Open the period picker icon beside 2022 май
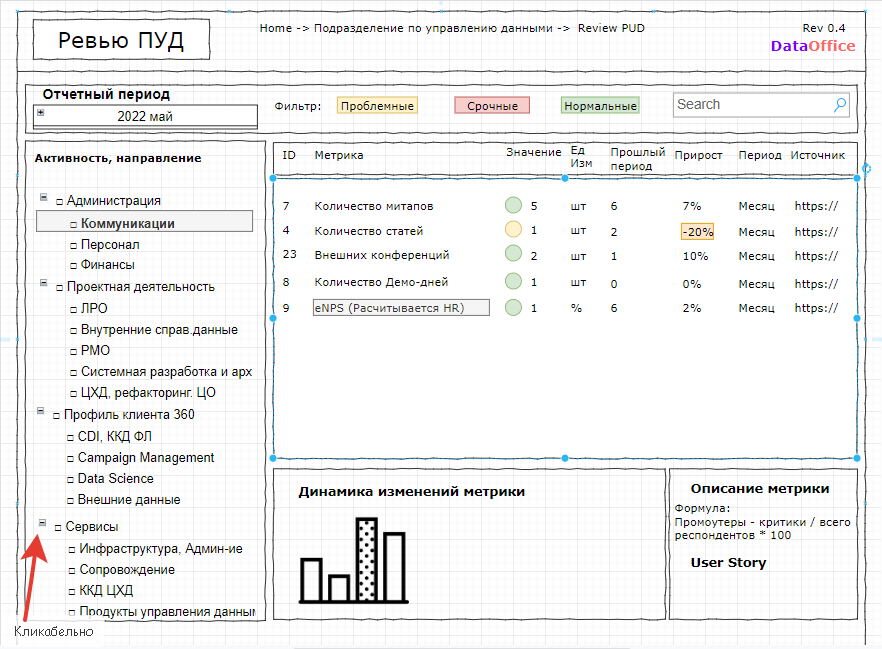This screenshot has height=649, width=882. [x=40, y=112]
